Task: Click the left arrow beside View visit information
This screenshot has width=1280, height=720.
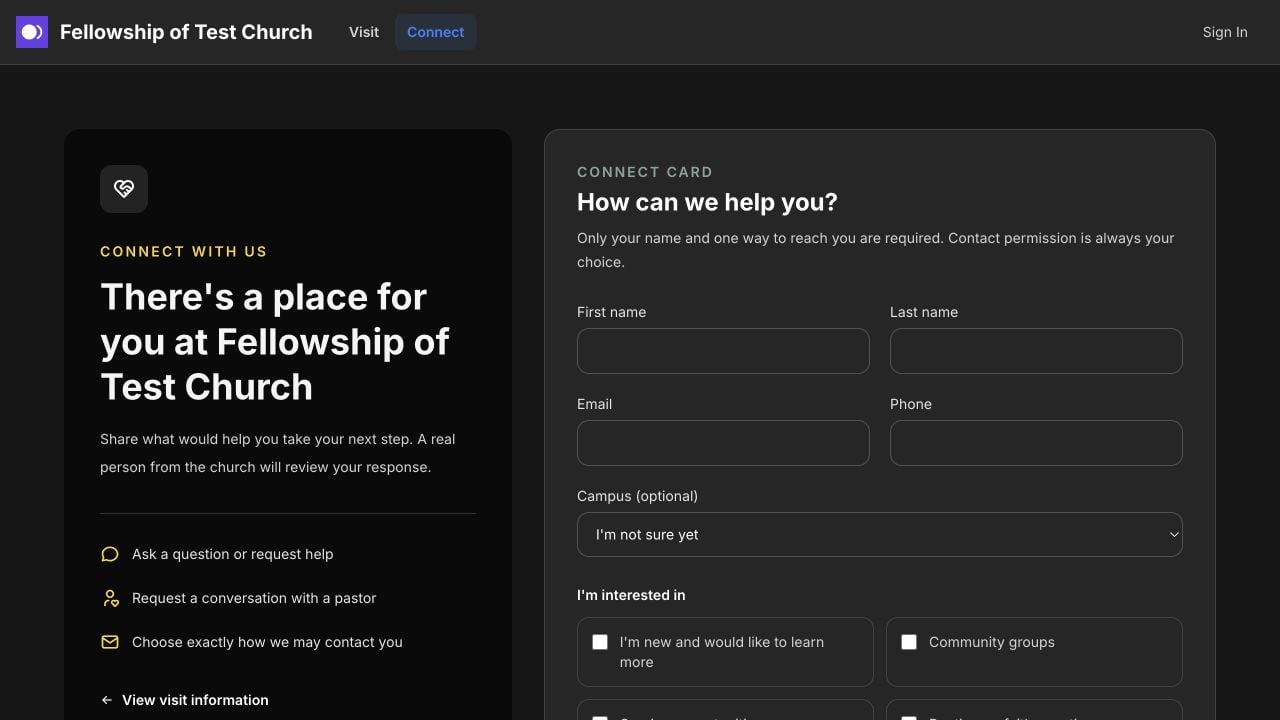Action: click(x=107, y=700)
